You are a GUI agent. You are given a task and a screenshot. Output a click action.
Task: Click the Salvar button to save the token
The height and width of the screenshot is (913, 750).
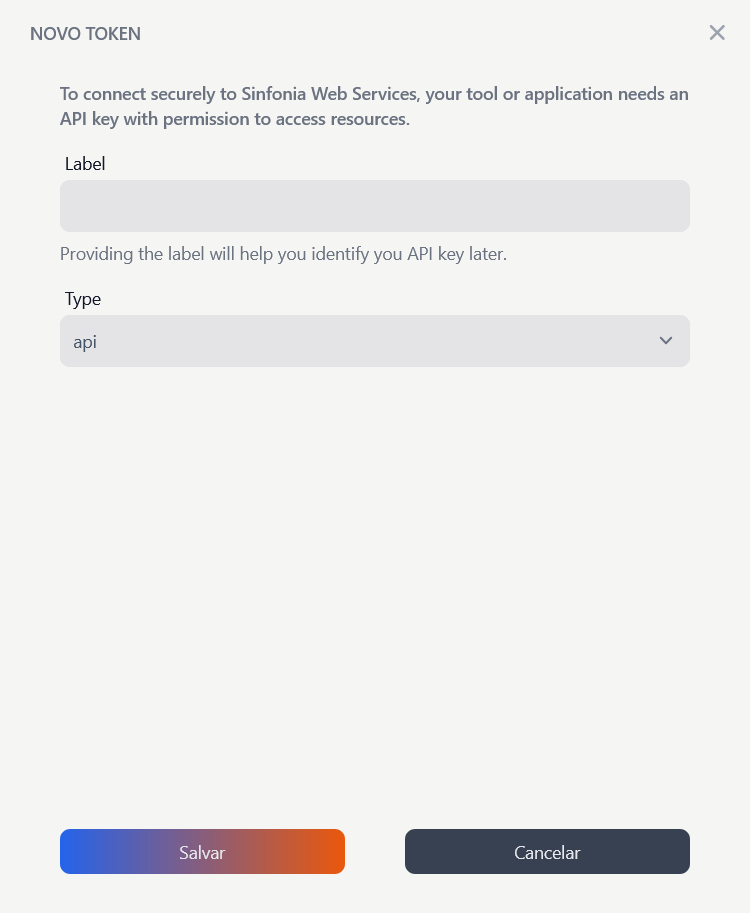point(202,851)
